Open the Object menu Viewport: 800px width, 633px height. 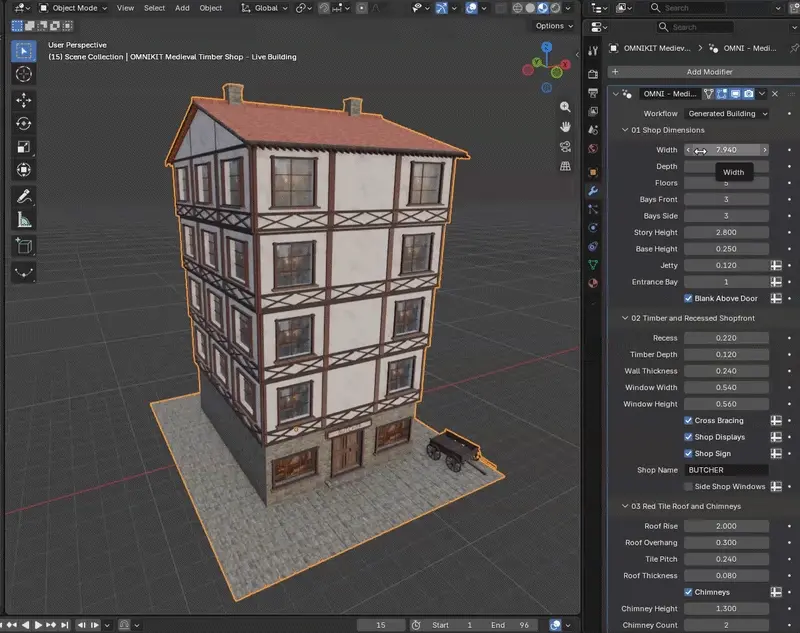point(210,8)
